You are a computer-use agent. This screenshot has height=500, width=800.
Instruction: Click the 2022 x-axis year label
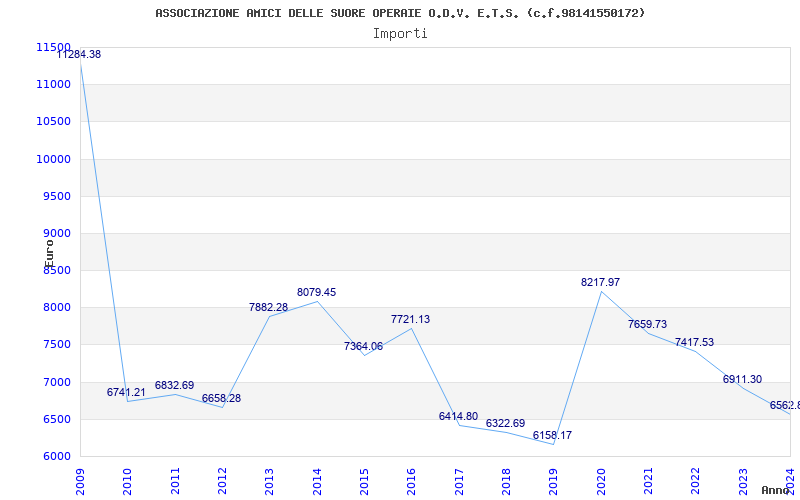695,482
